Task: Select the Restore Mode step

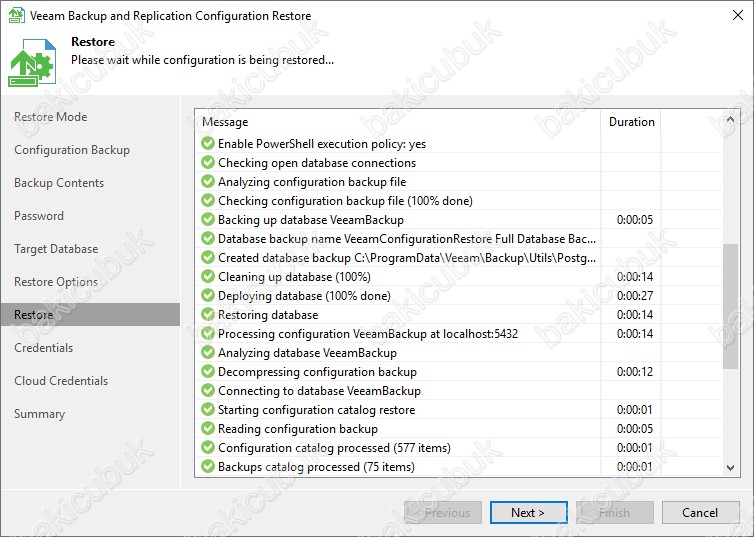Action: pyautogui.click(x=50, y=117)
